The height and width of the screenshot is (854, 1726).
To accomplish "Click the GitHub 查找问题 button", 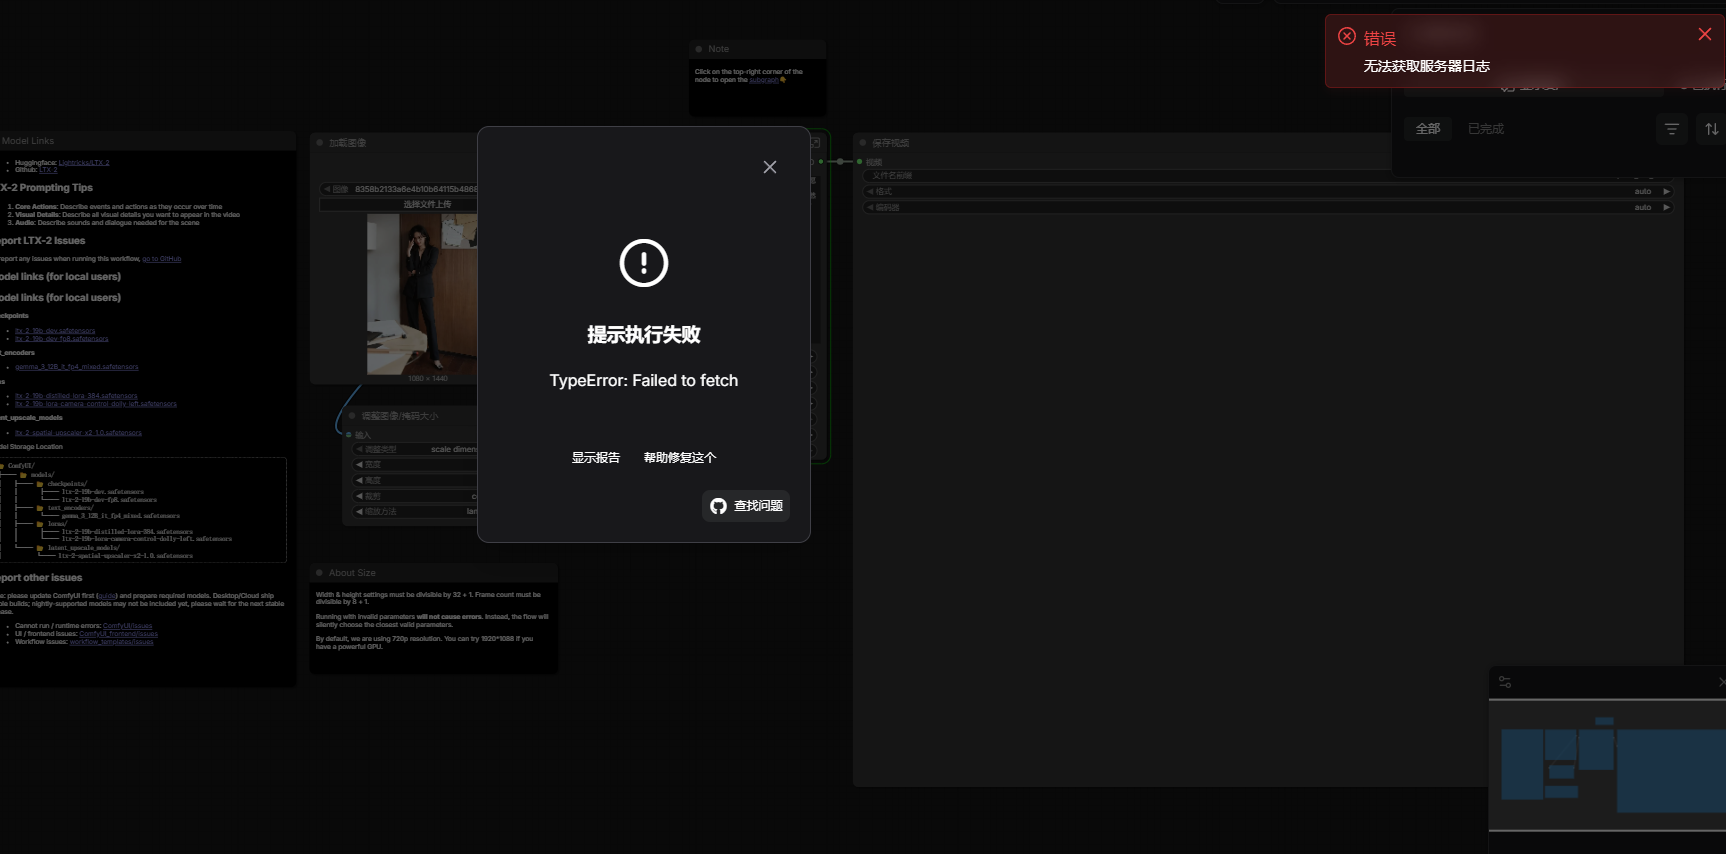I will (x=746, y=506).
